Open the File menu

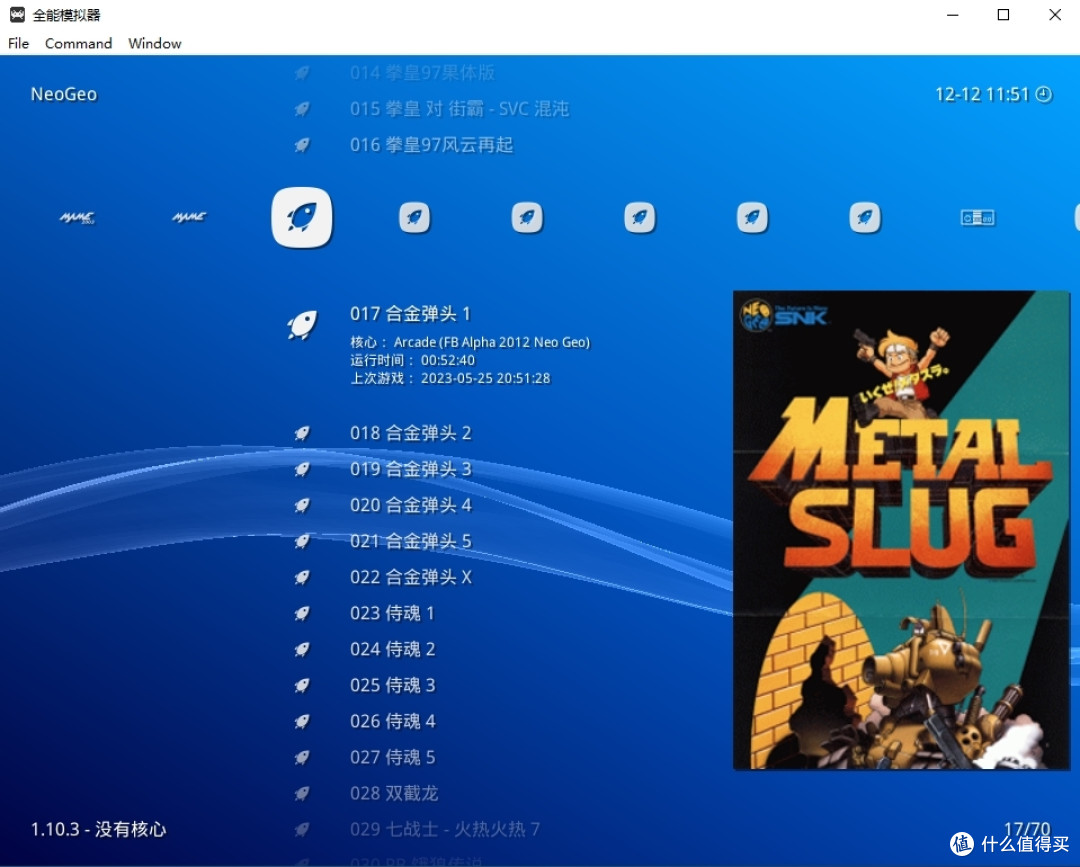coord(19,43)
